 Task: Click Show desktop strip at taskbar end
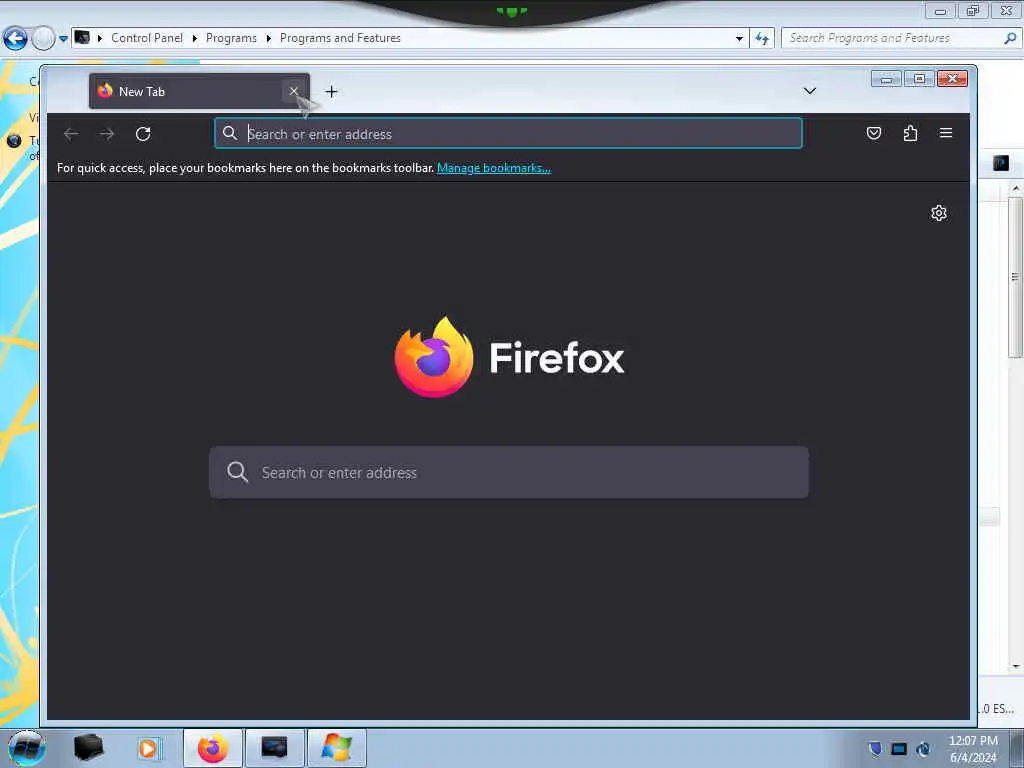pyautogui.click(x=1017, y=748)
